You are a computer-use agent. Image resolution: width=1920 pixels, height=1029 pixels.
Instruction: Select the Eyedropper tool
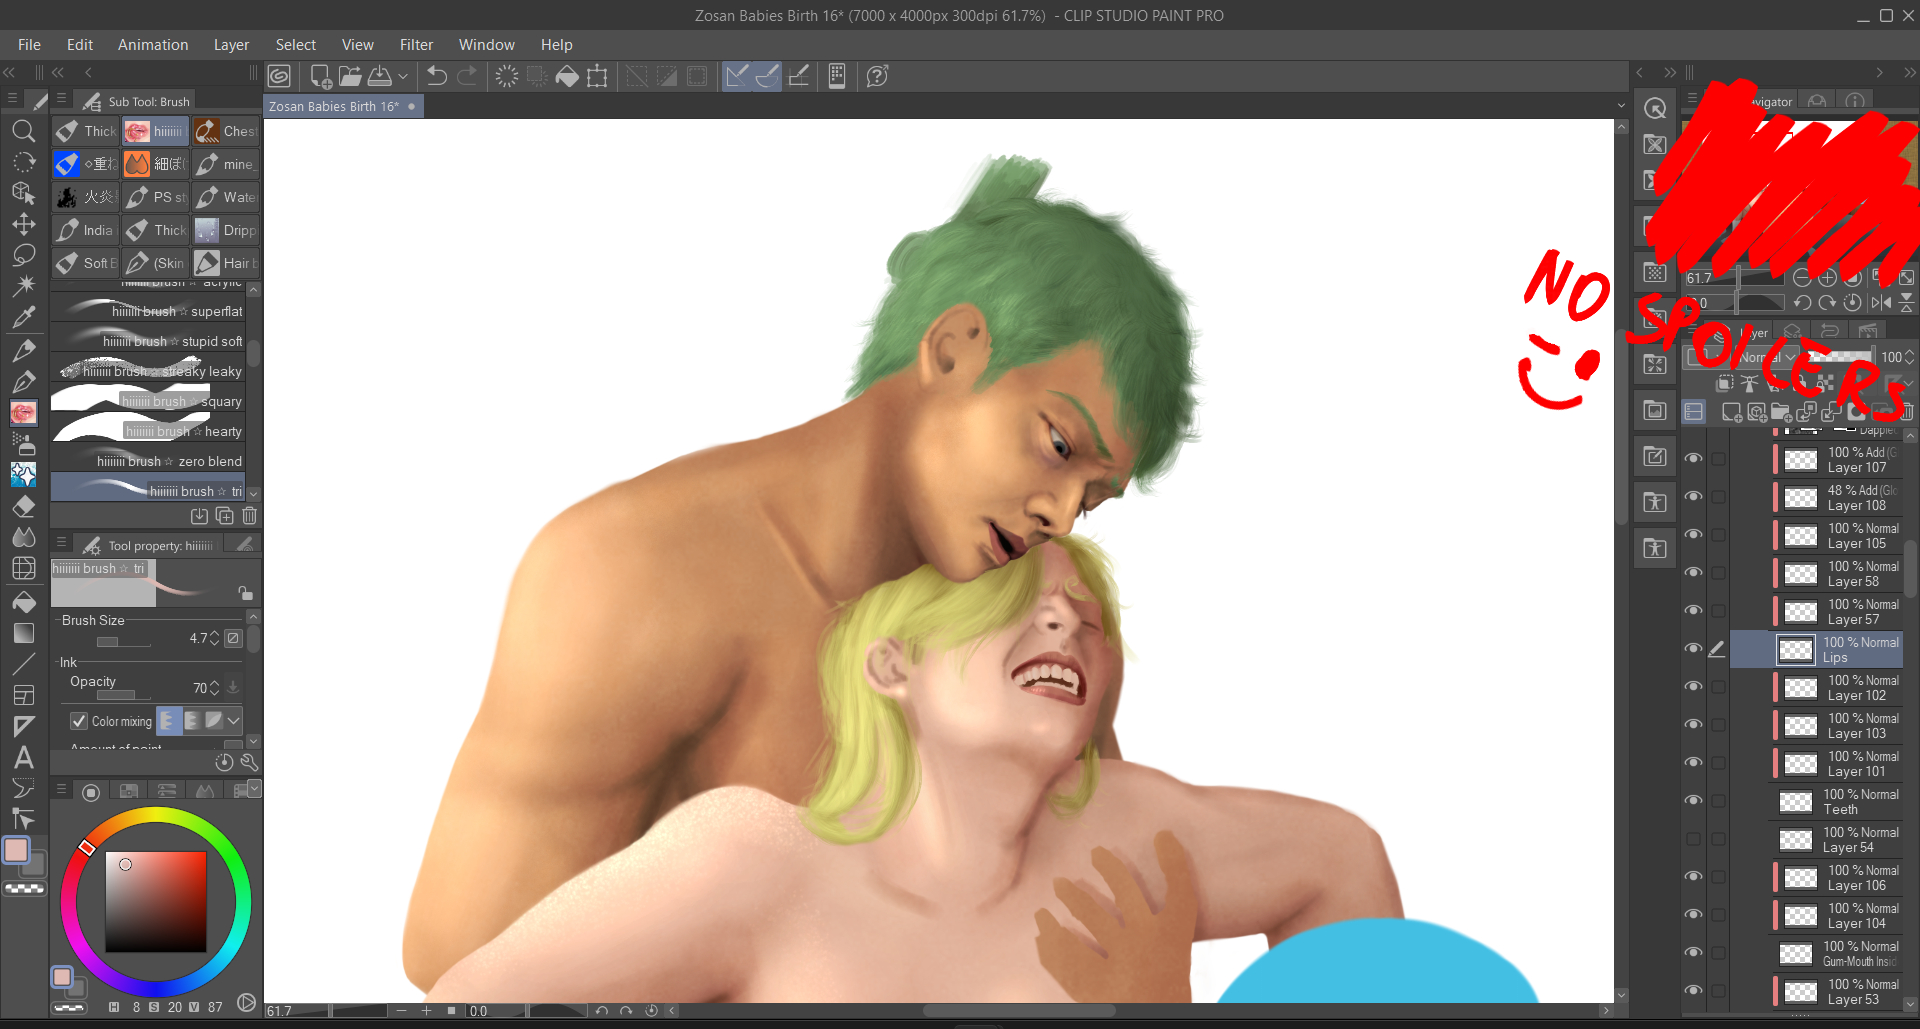pos(23,318)
